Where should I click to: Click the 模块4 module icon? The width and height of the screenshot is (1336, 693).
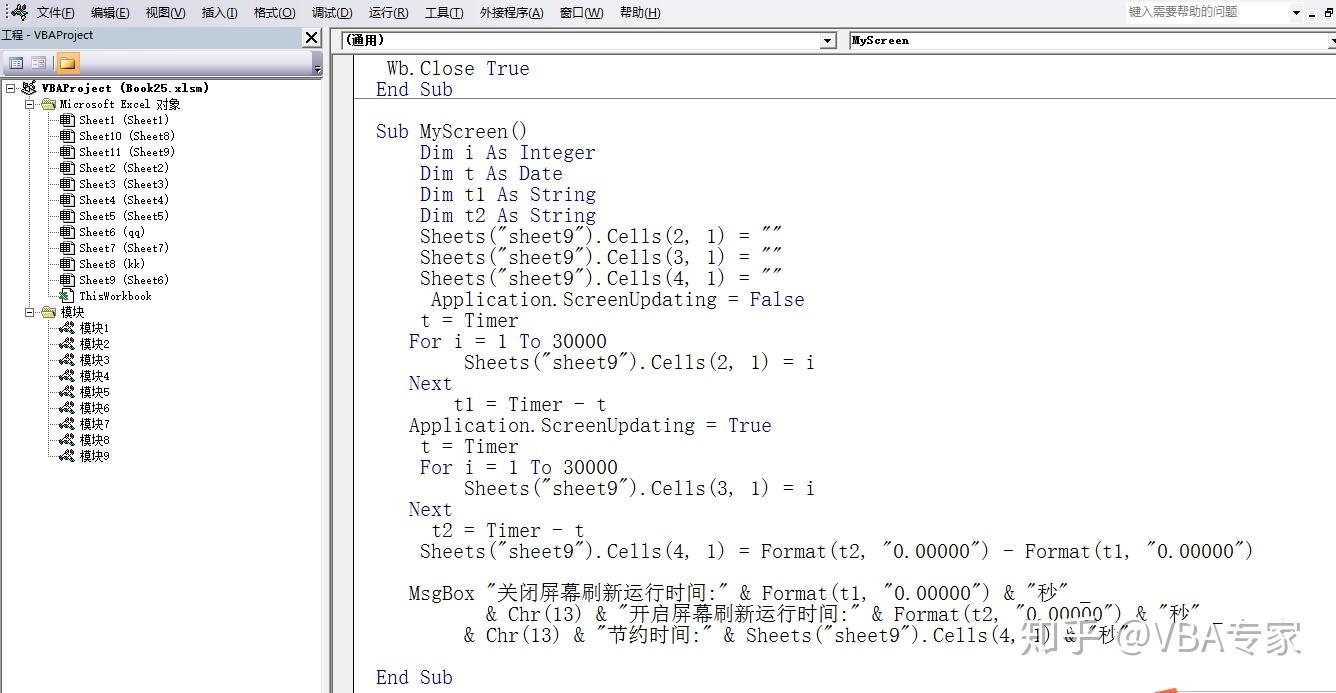click(67, 376)
